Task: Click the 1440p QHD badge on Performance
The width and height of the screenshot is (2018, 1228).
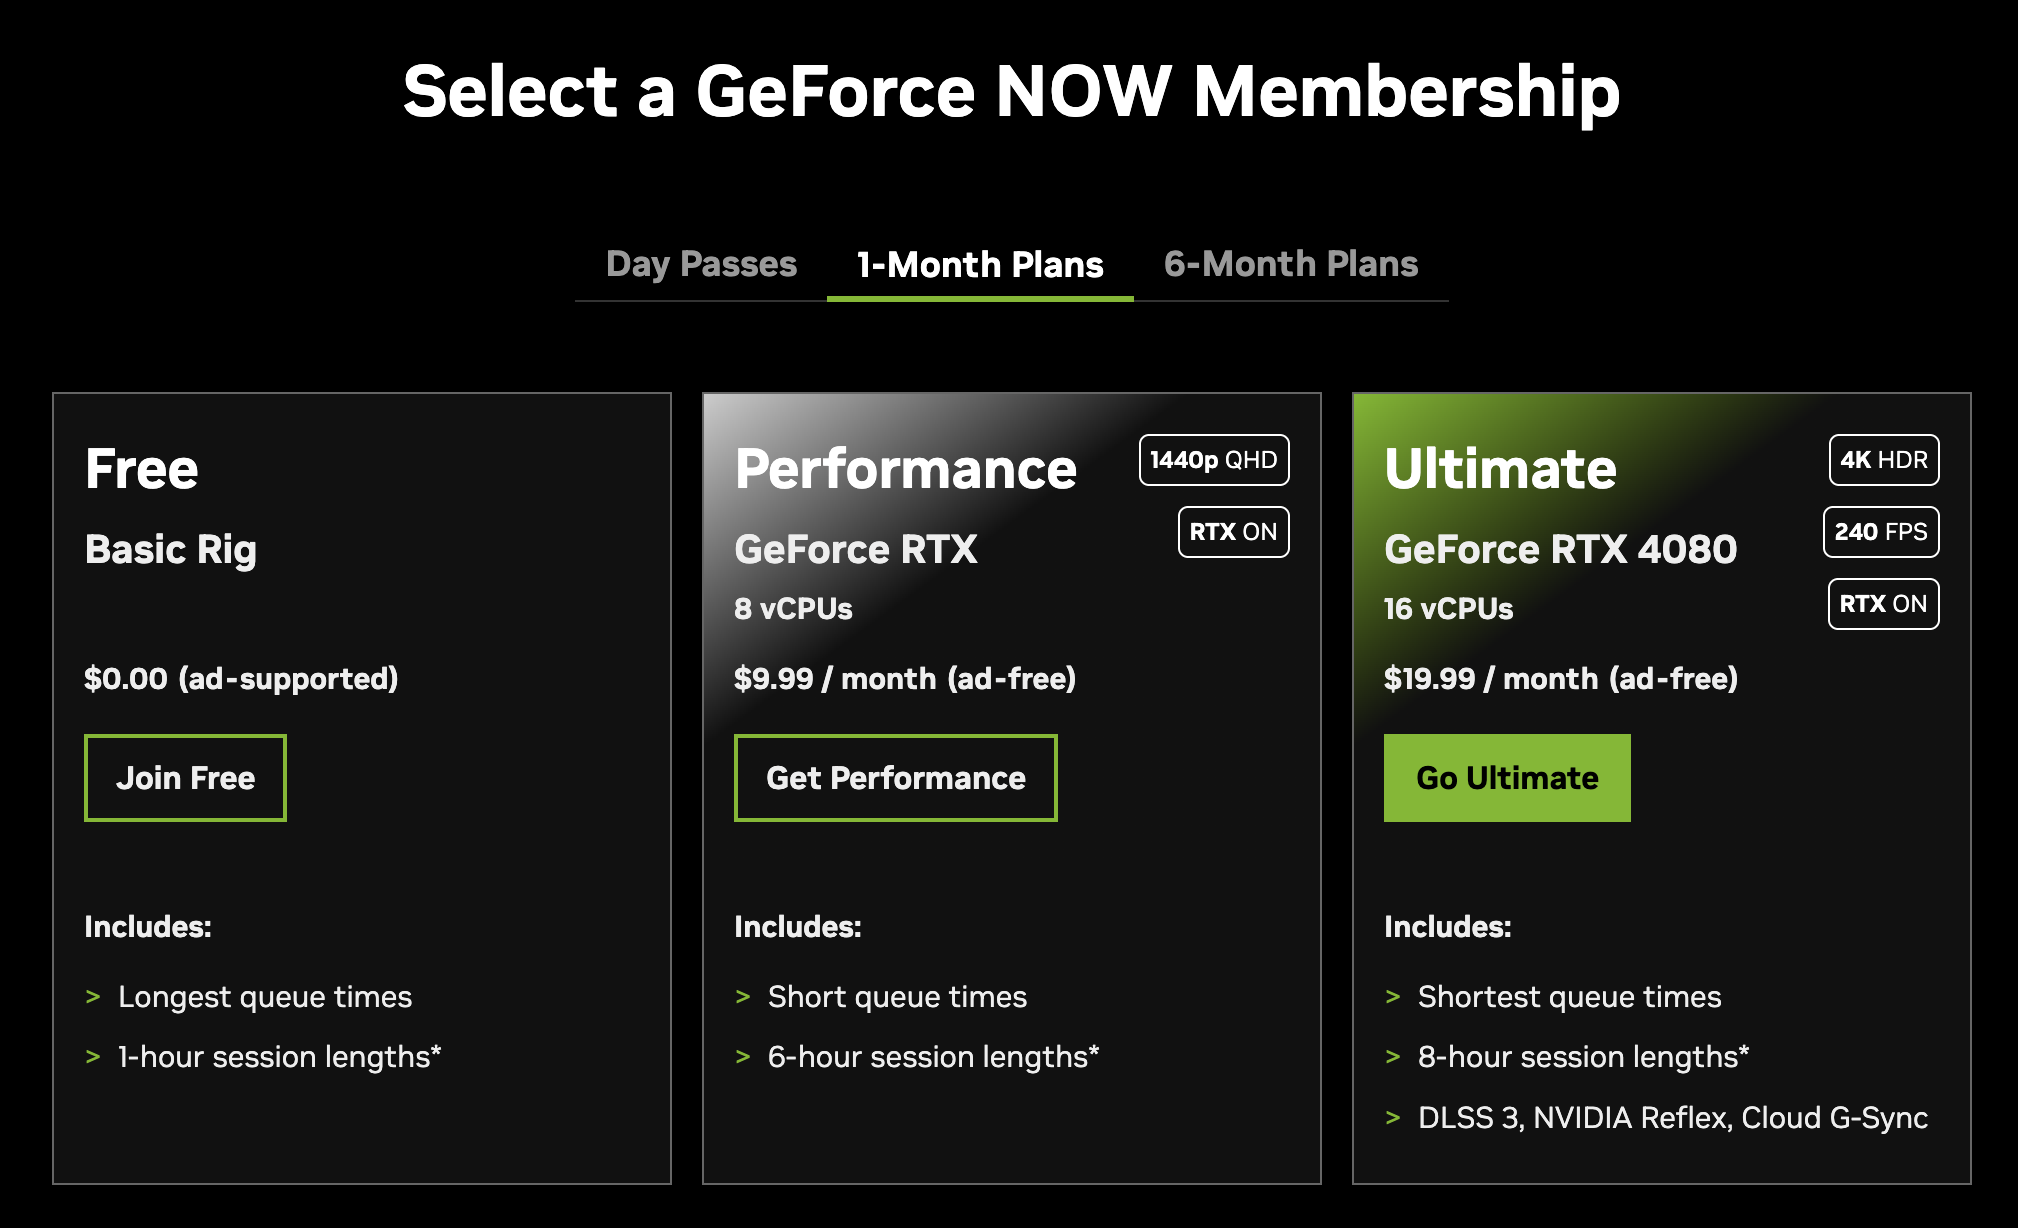Action: (1214, 460)
